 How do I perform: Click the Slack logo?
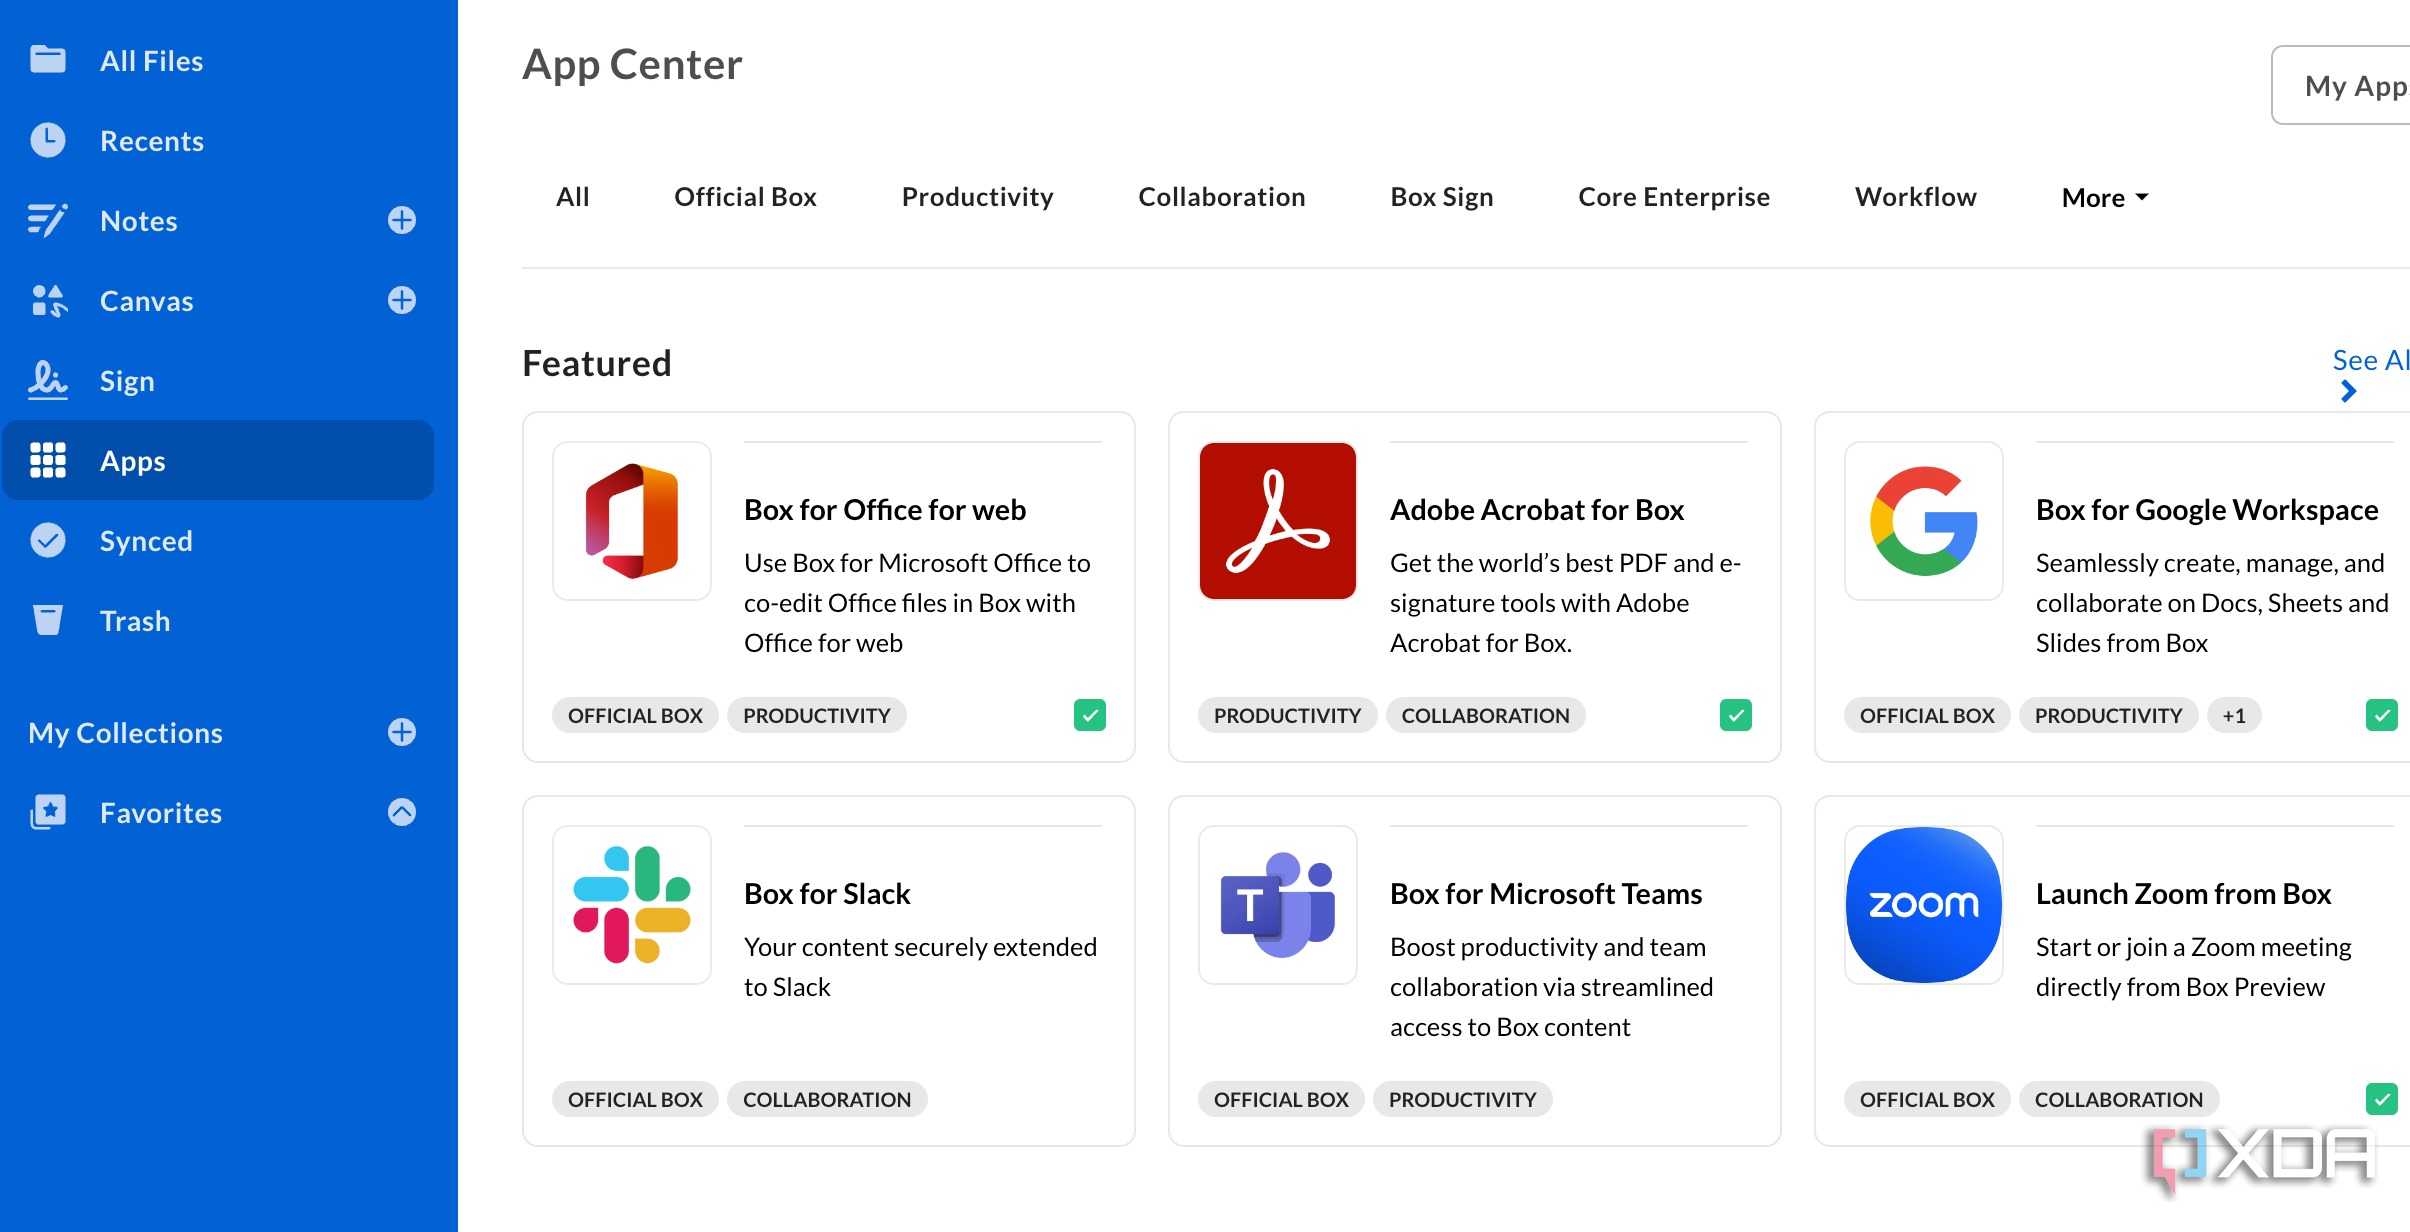pos(632,905)
